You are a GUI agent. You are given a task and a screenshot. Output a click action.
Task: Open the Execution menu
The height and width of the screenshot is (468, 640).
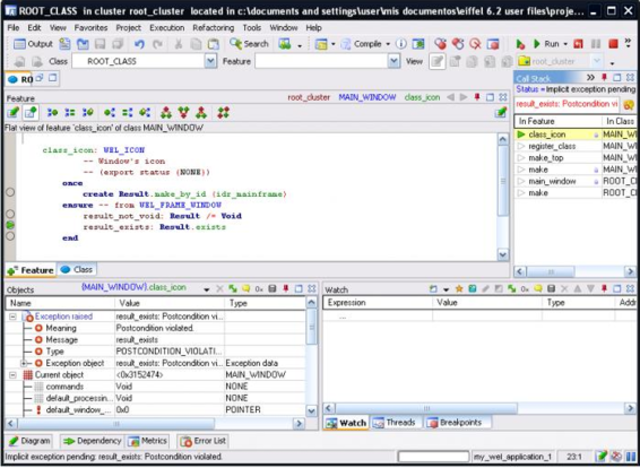coord(167,28)
